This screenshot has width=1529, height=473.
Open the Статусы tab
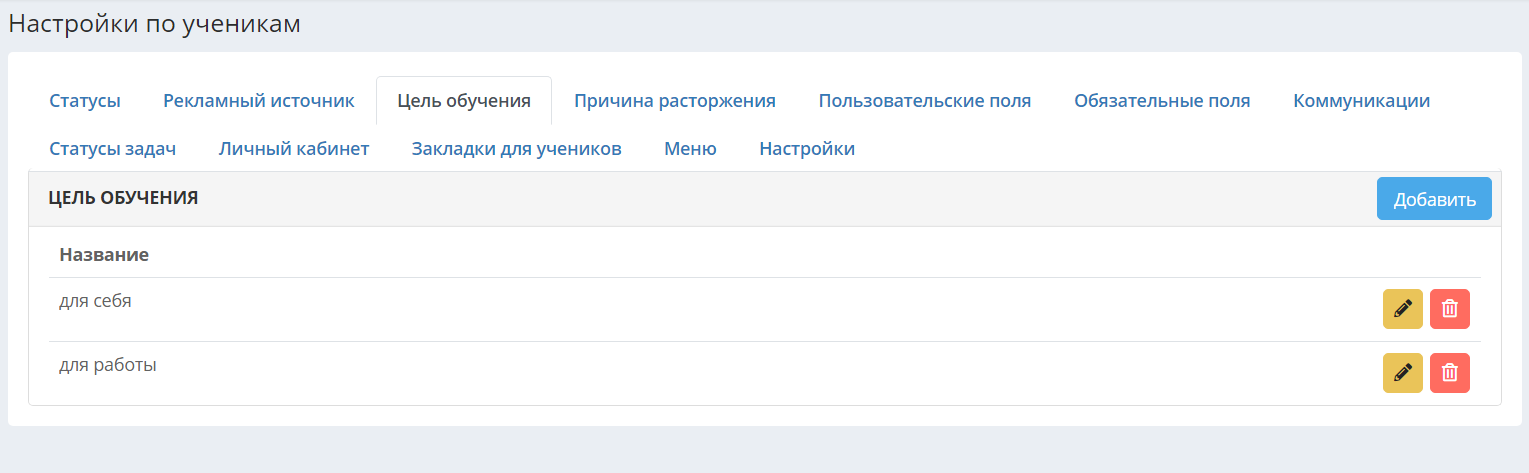tap(85, 101)
